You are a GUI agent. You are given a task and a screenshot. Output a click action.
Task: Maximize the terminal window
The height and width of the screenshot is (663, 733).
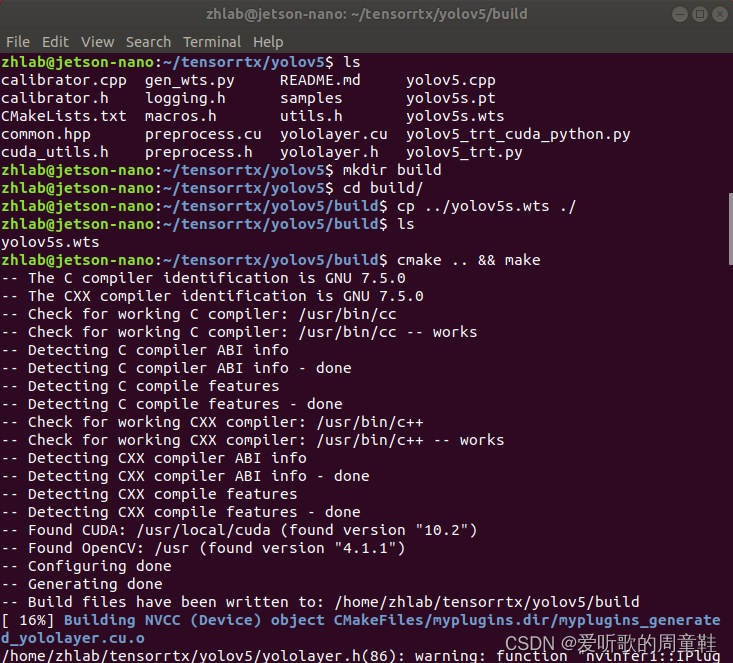(700, 14)
